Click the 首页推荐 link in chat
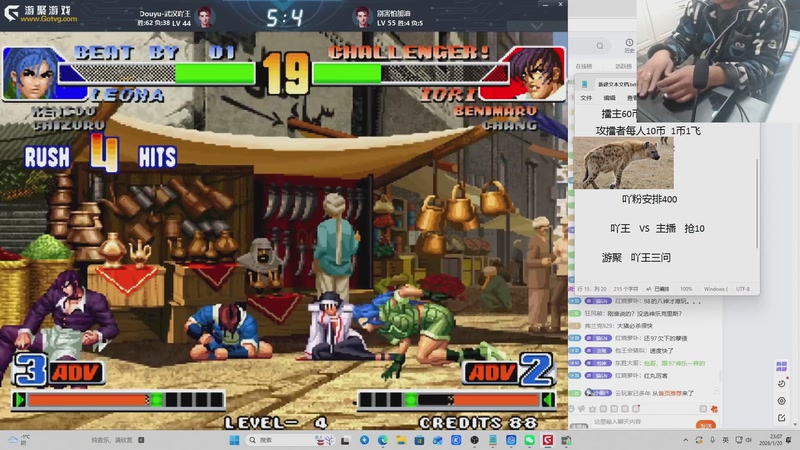The width and height of the screenshot is (800, 450). (668, 393)
